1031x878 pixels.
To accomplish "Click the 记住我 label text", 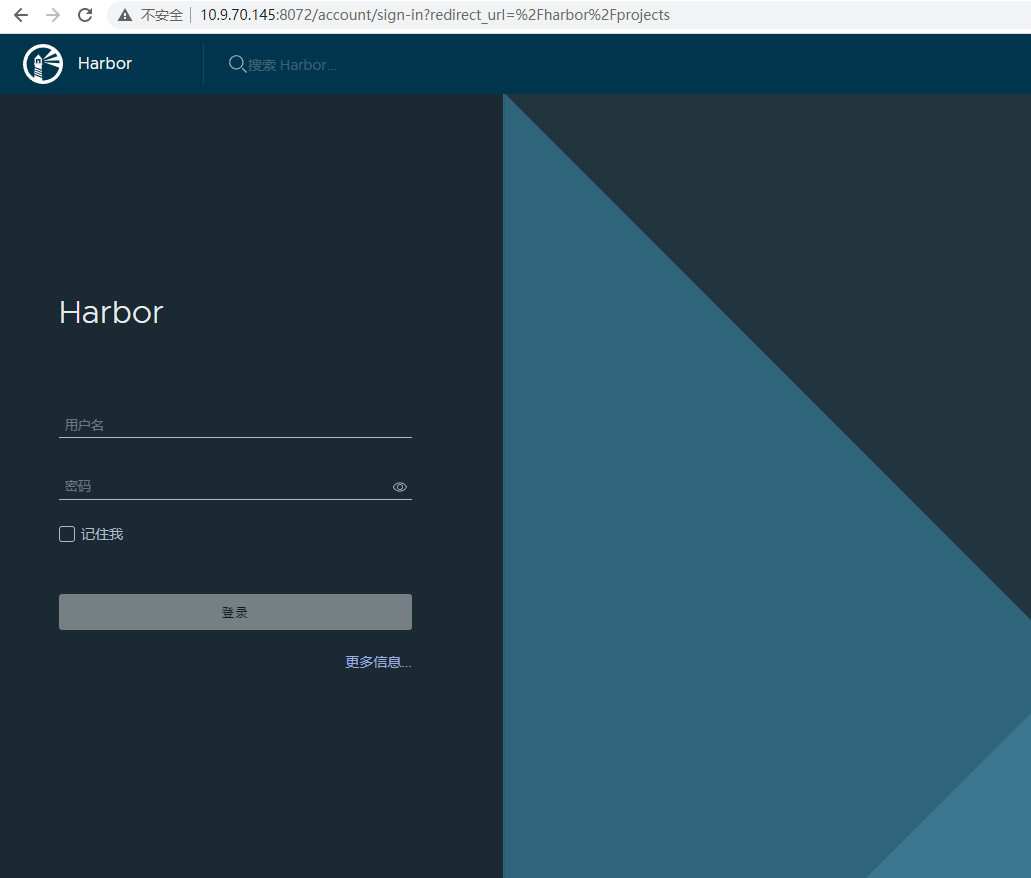I will click(x=102, y=534).
